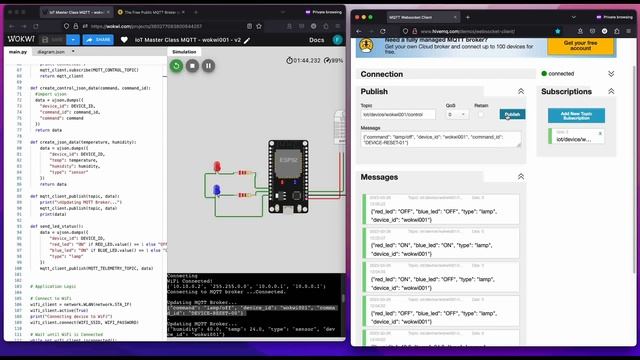
Task: Open the HiveMQ browser hamburger menu
Action: coord(629,31)
